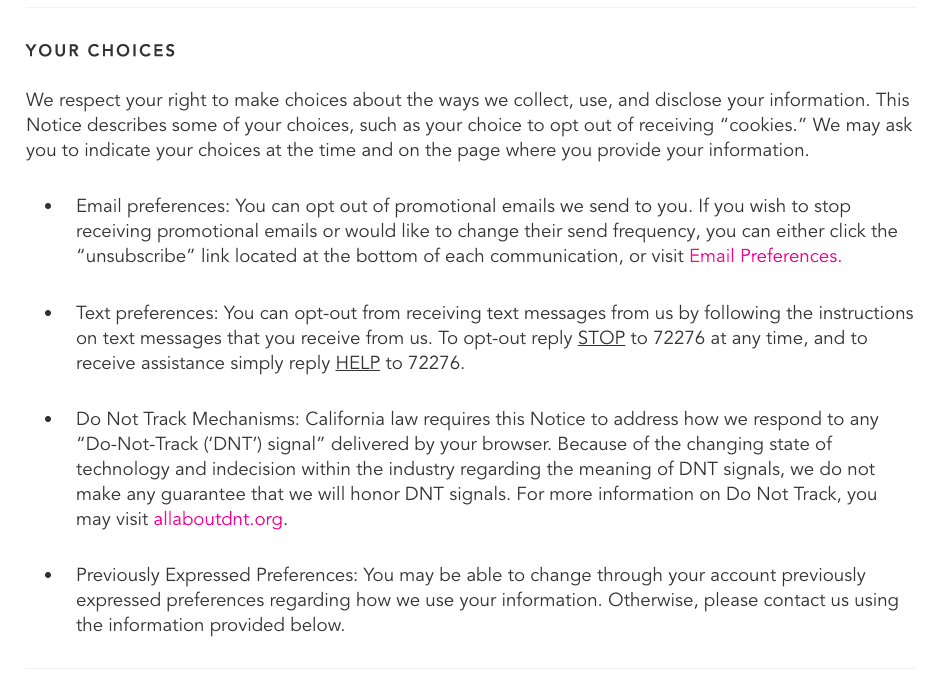Click 'the information provided below' text

(210, 624)
